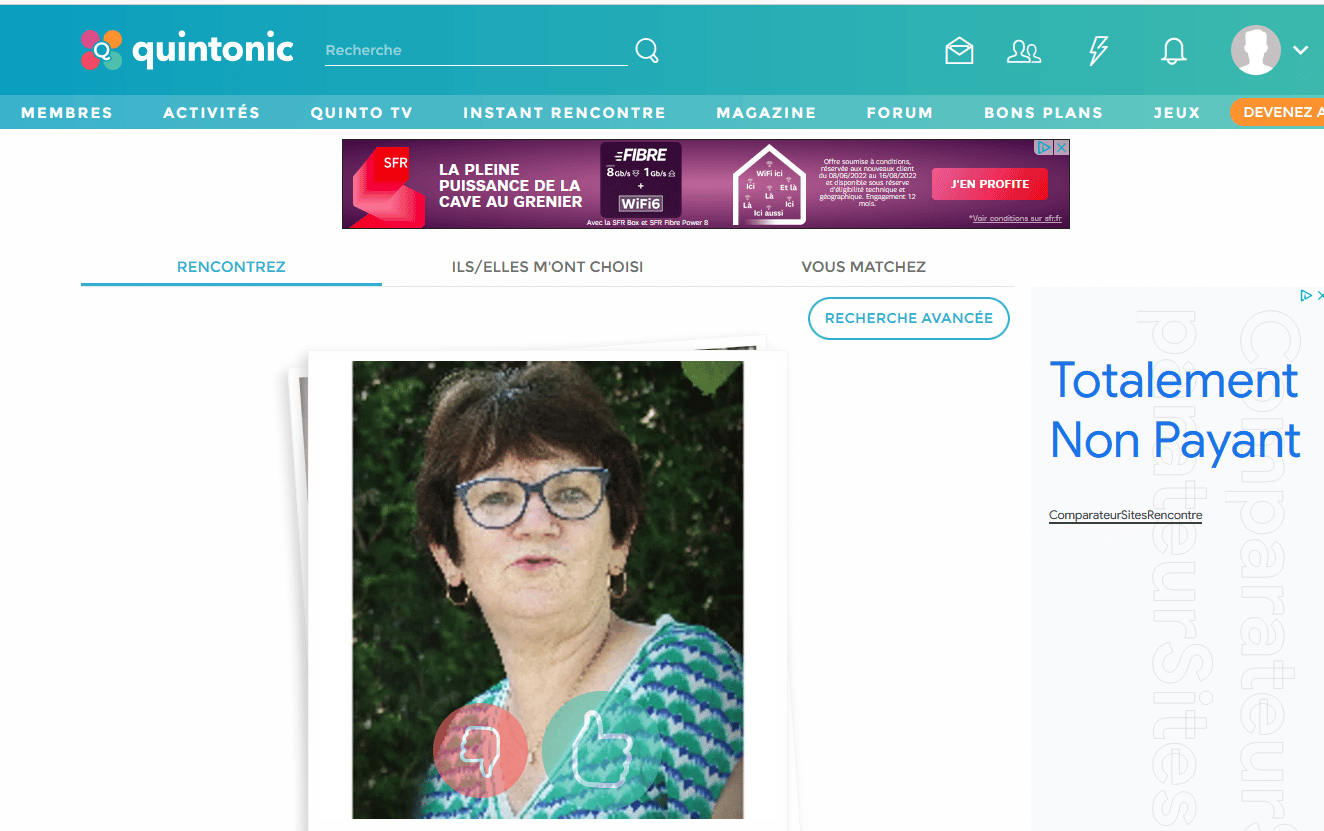Open the MEMBRES menu
Viewport: 1324px width, 831px height.
[x=67, y=113]
